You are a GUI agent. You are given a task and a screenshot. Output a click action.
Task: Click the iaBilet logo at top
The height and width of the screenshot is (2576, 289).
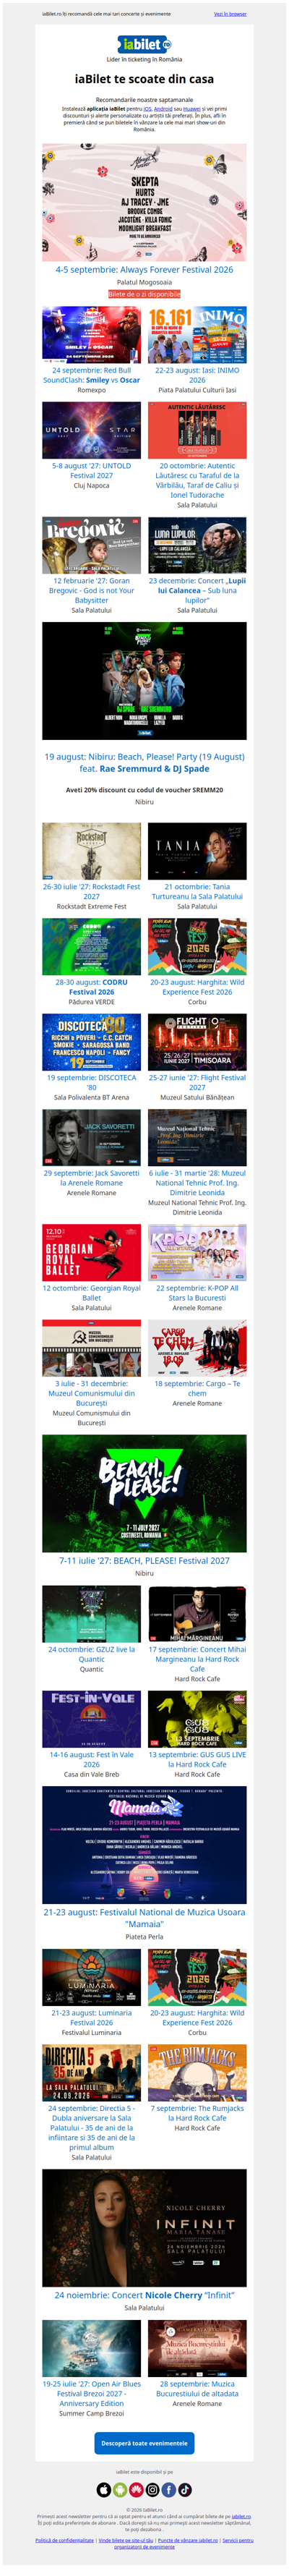[144, 44]
